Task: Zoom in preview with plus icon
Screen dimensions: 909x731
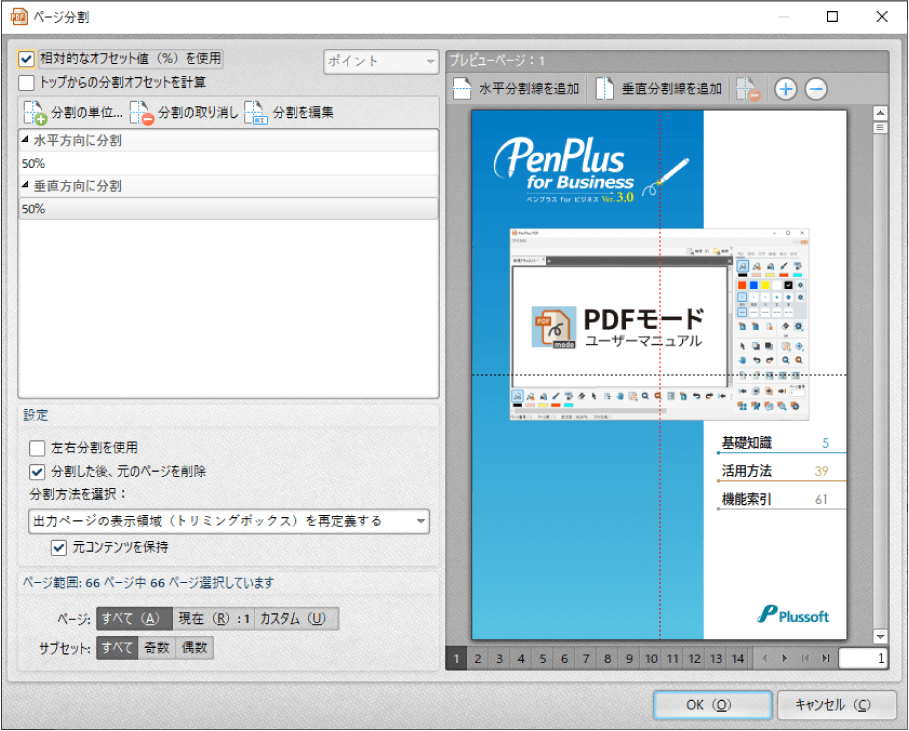Action: coord(786,89)
